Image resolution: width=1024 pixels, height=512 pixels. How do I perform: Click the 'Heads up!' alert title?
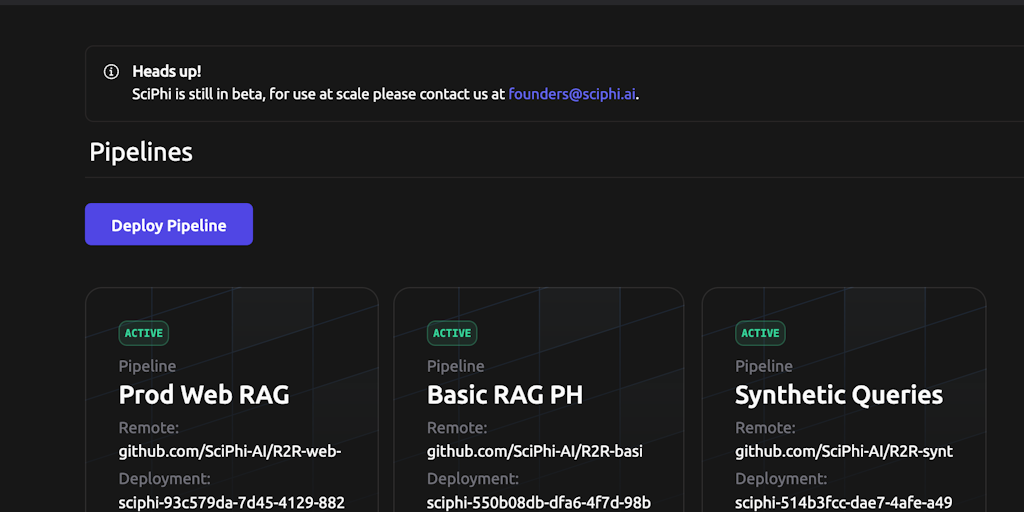(167, 72)
